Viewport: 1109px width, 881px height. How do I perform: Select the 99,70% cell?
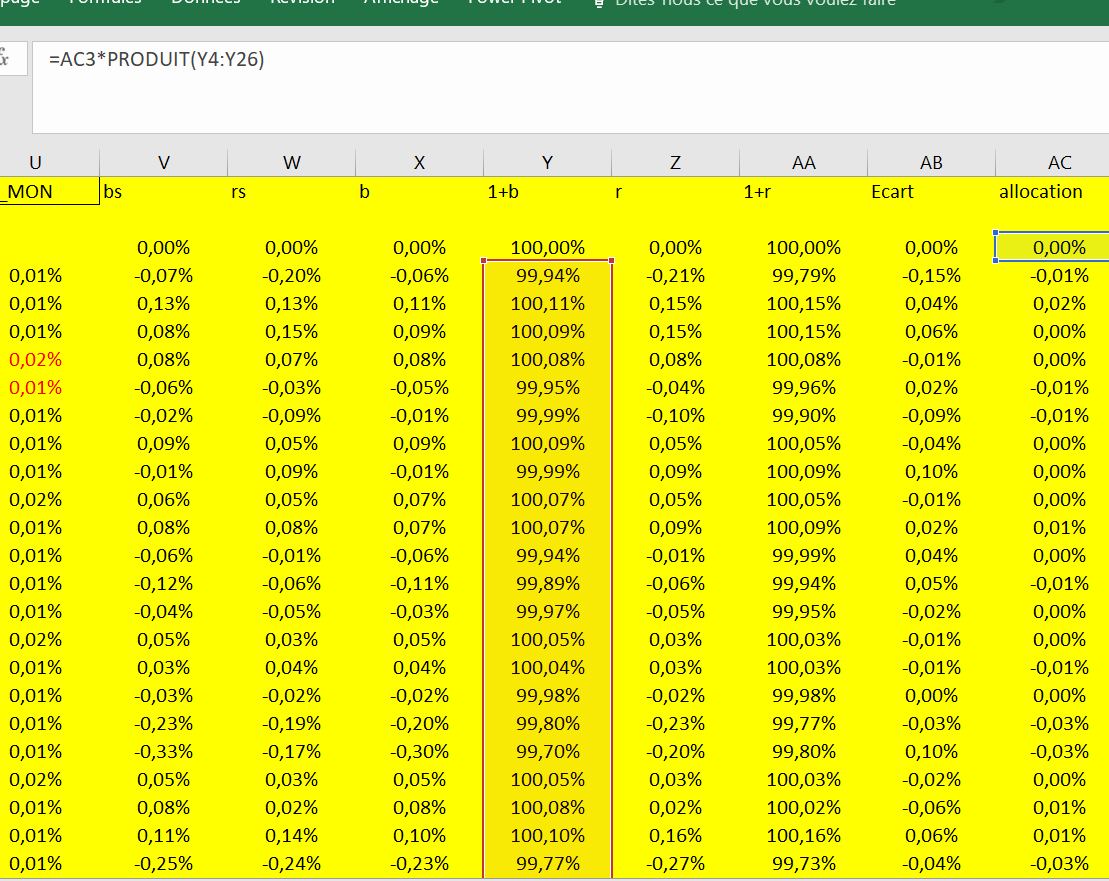(547, 752)
